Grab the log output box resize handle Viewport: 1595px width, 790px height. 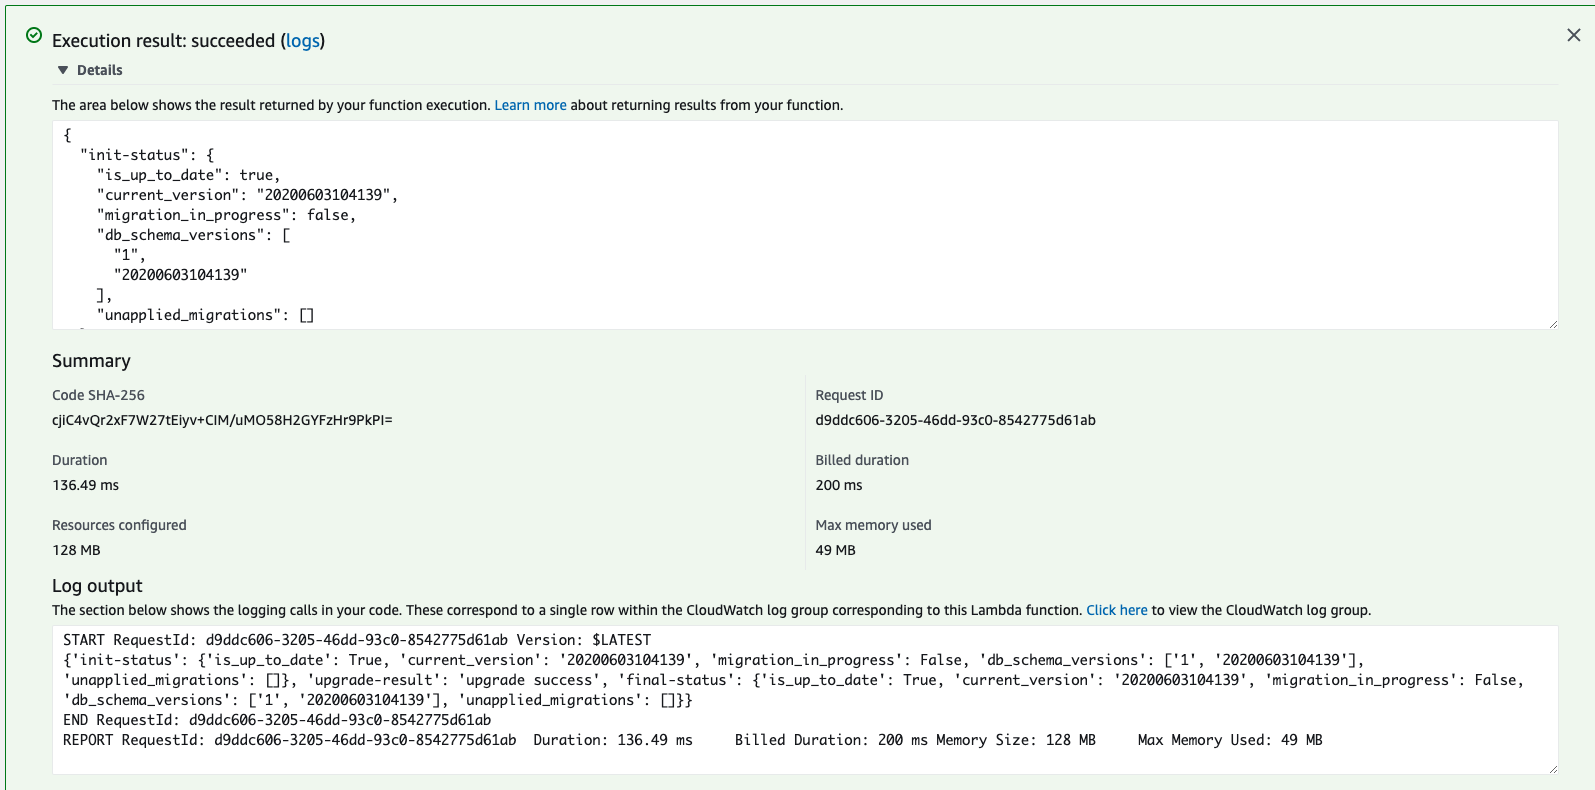tap(1553, 769)
